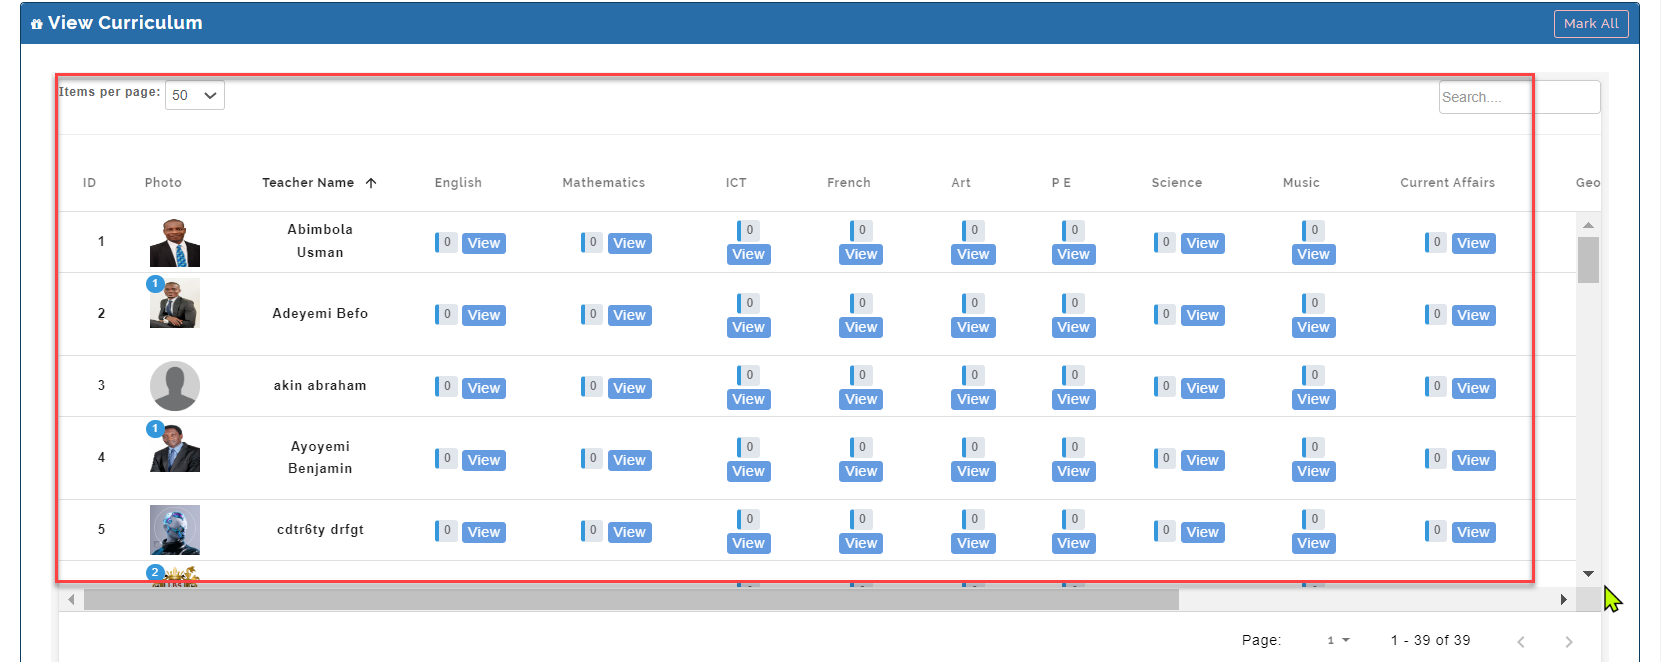Open cdtr6ty drfgt's robot profile photo
Viewport: 1661px width, 662px height.
click(175, 530)
